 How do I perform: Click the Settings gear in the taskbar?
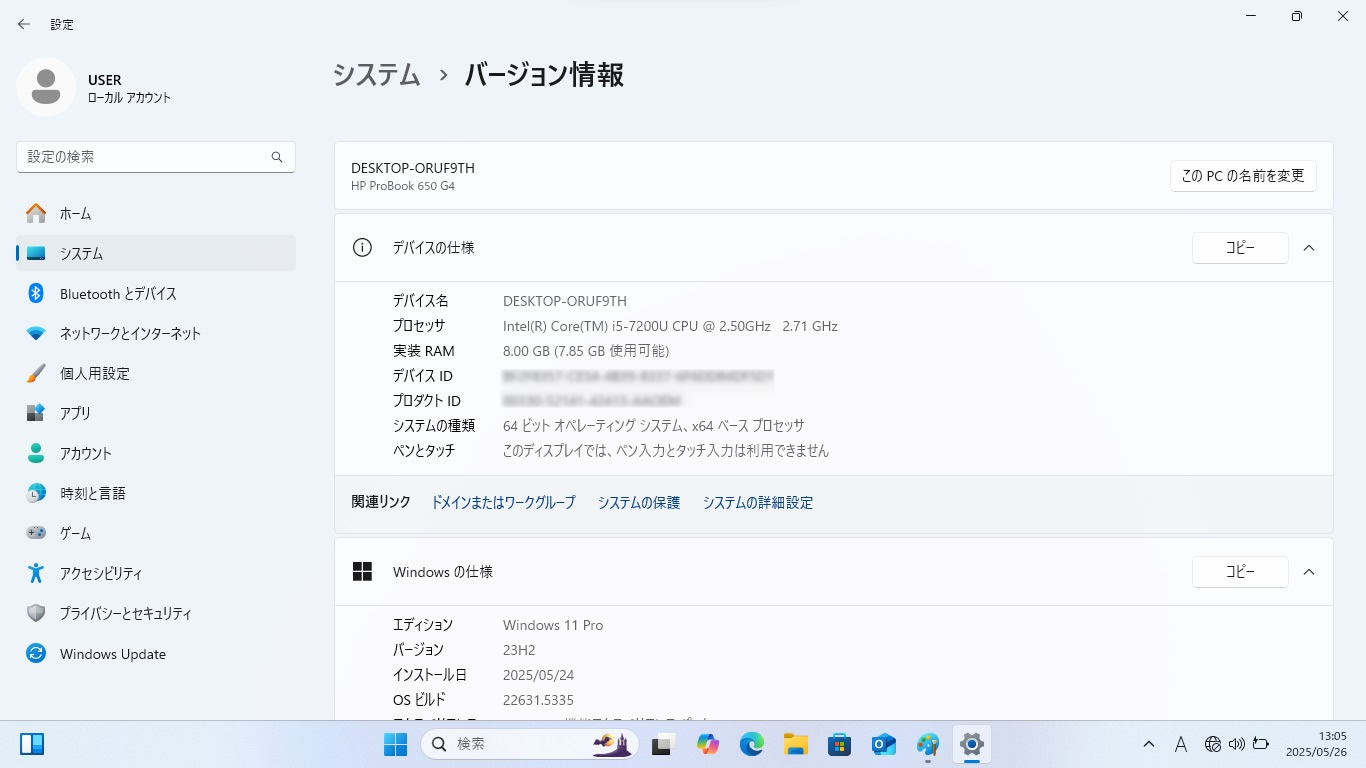coord(972,744)
